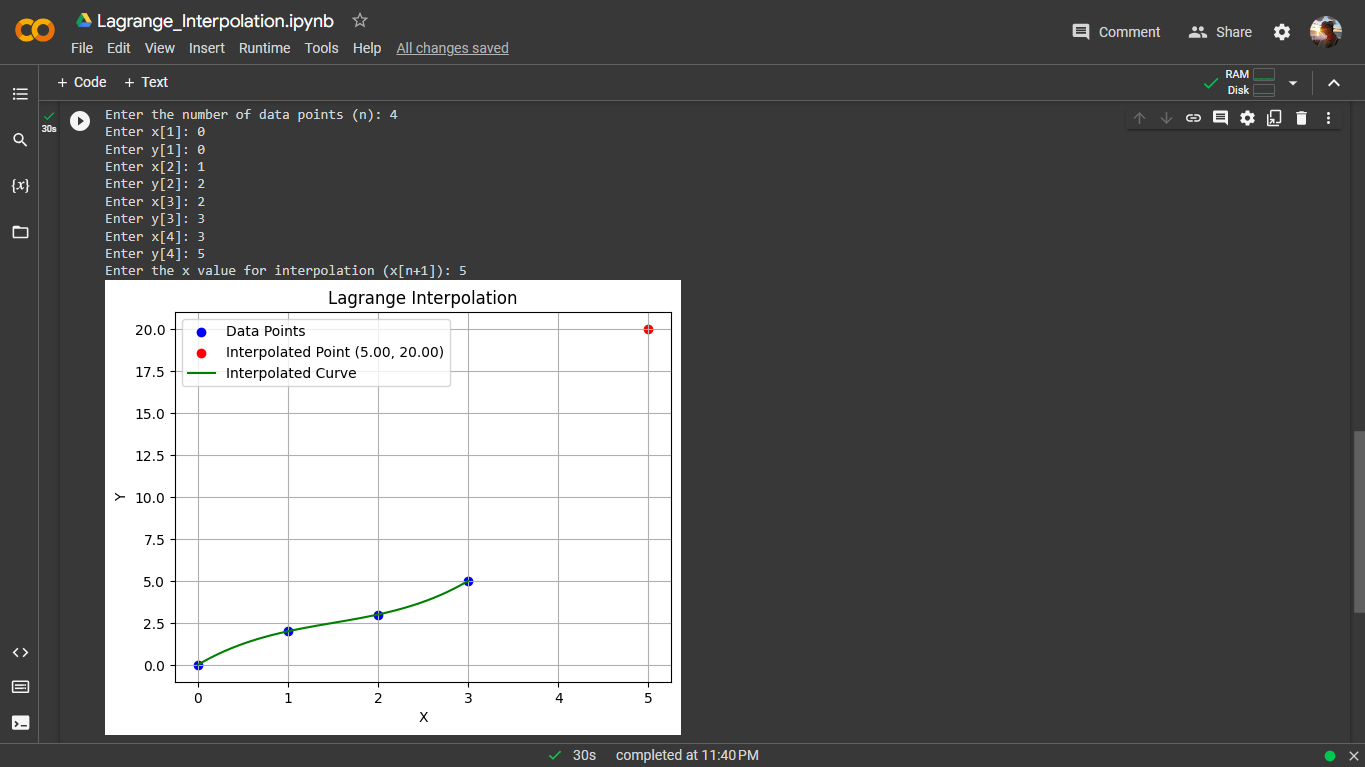
Task: Click the 30s execution time indicator
Action: (x=584, y=755)
